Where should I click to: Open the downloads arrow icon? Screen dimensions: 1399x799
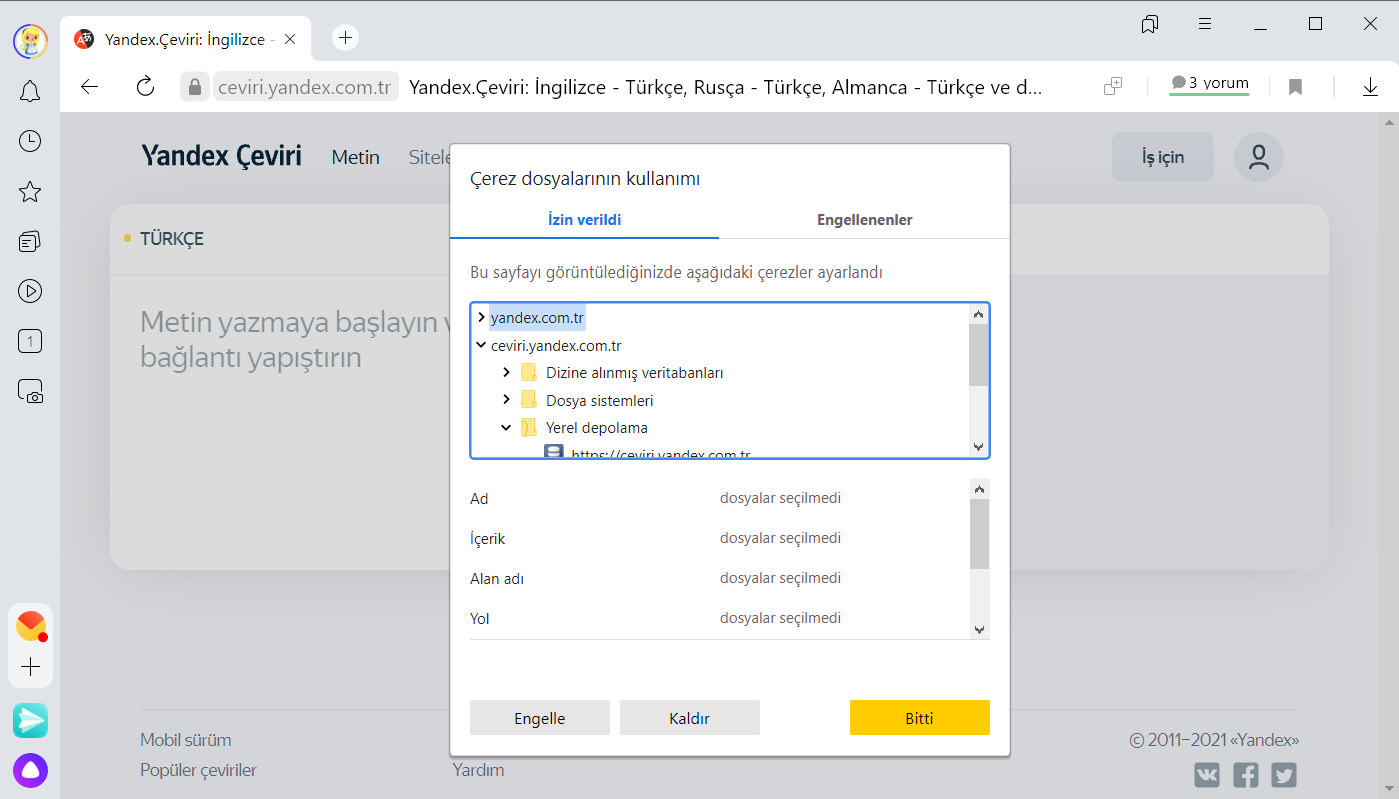[x=1370, y=87]
